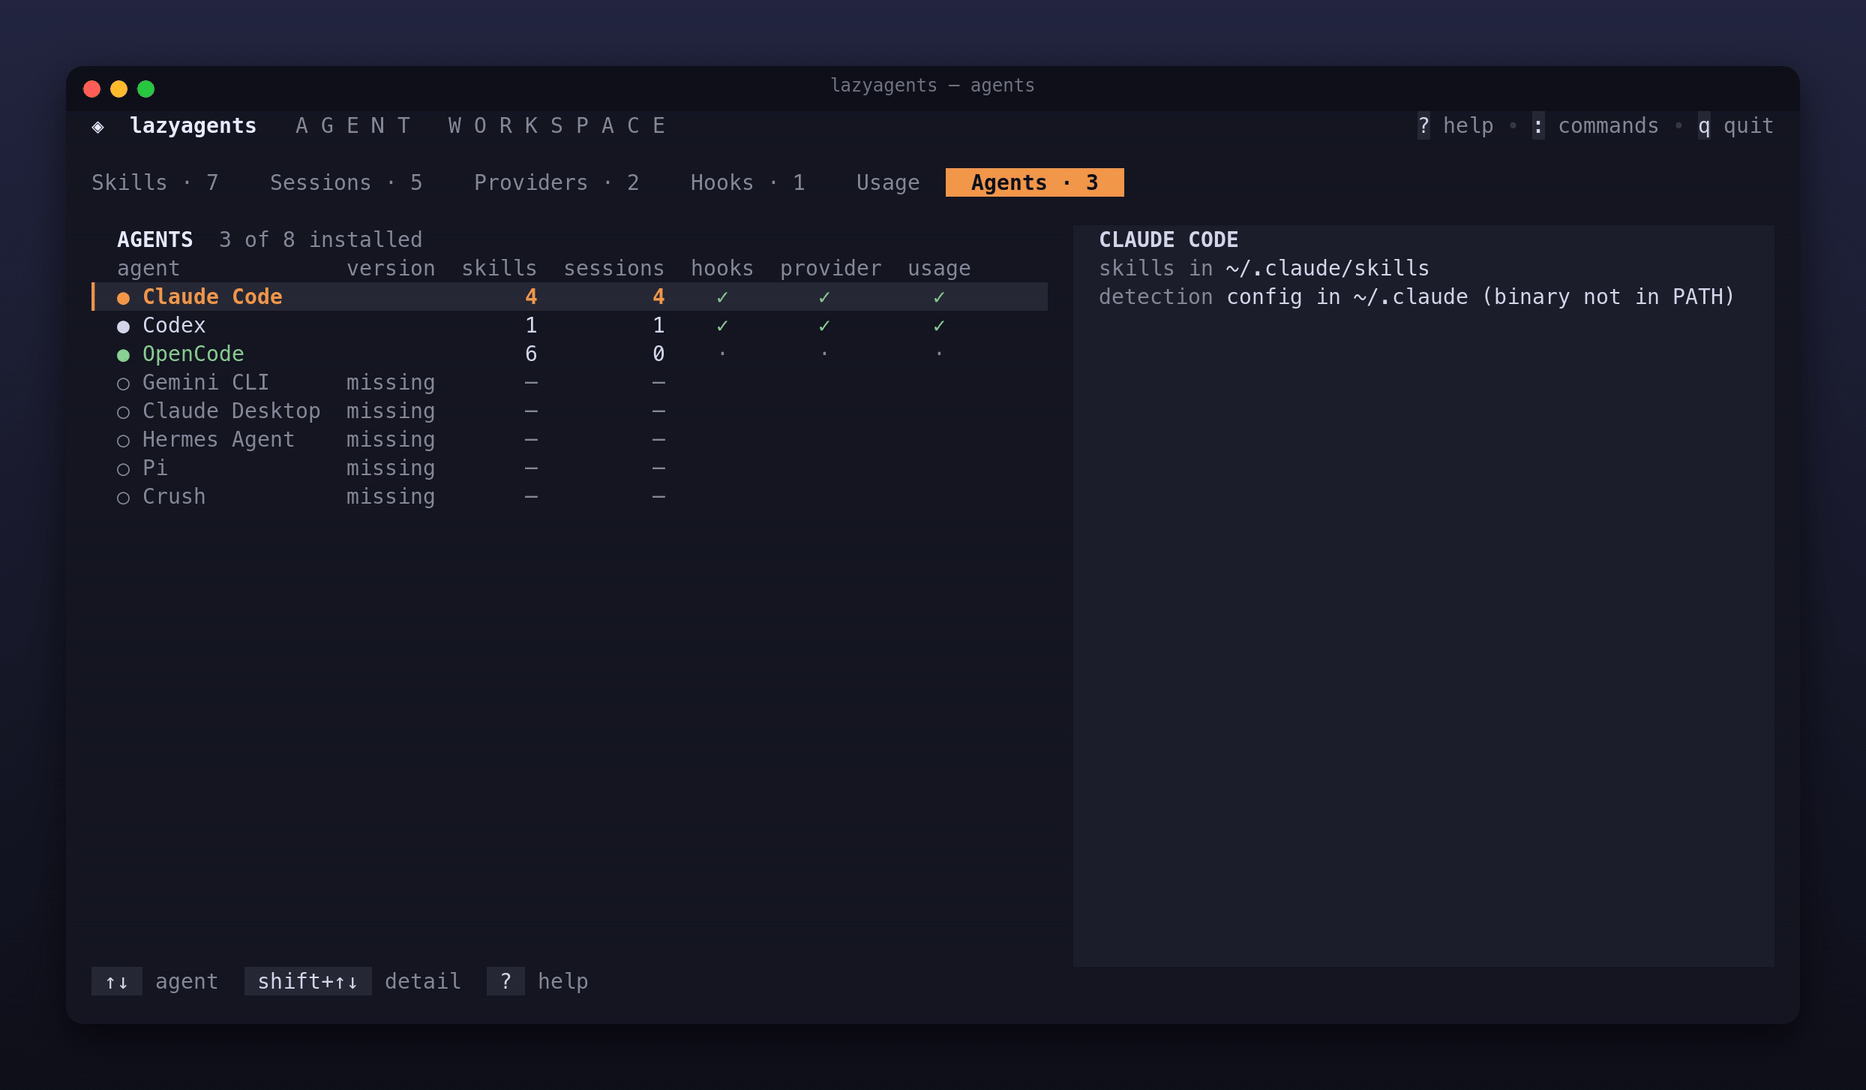Click the ? help key in footer
1866x1090 pixels.
coord(537,982)
